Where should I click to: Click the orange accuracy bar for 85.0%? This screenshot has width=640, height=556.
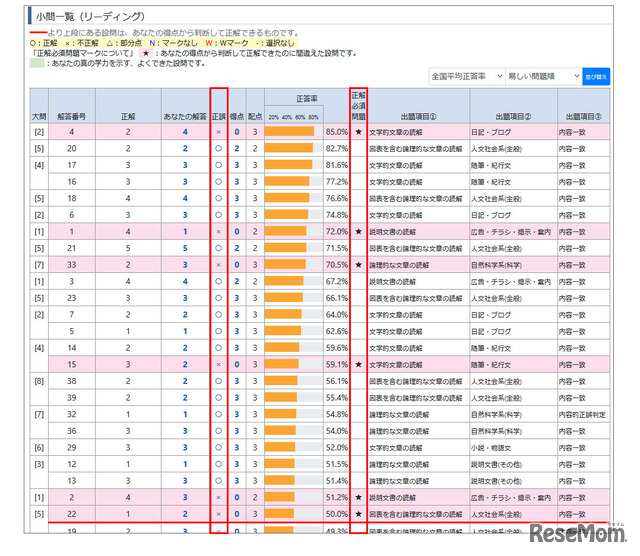(x=289, y=132)
